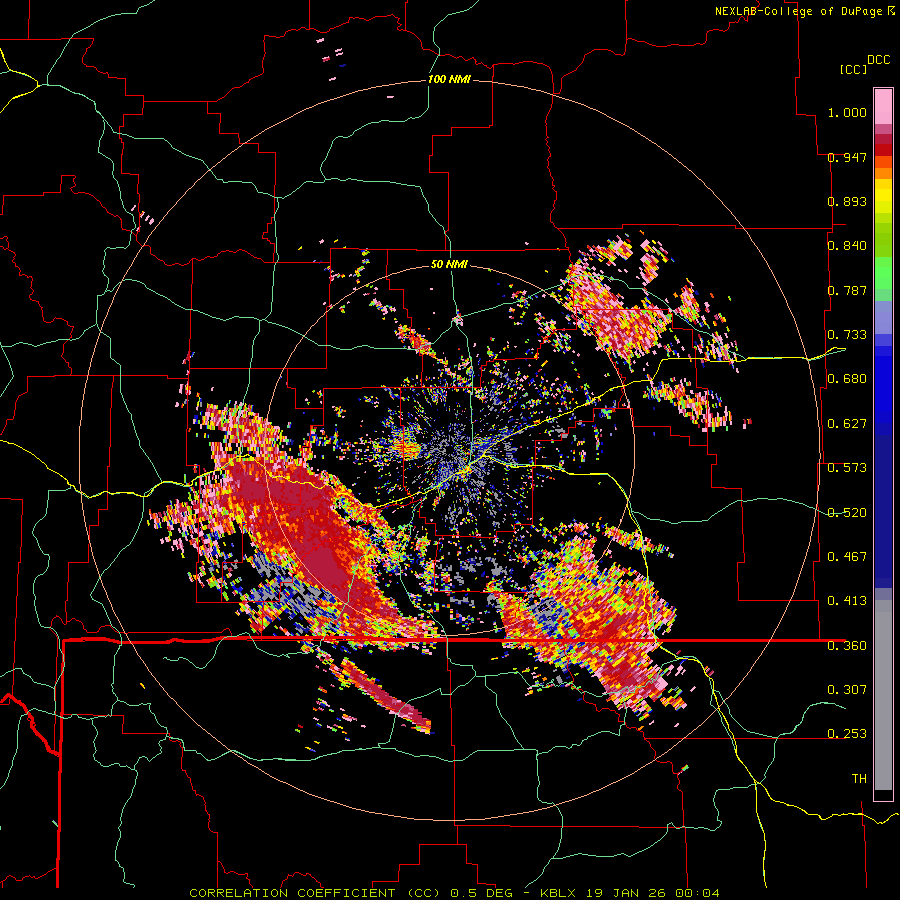Pick the gray lower segment of color bar
The image size is (900, 900).
click(883, 697)
